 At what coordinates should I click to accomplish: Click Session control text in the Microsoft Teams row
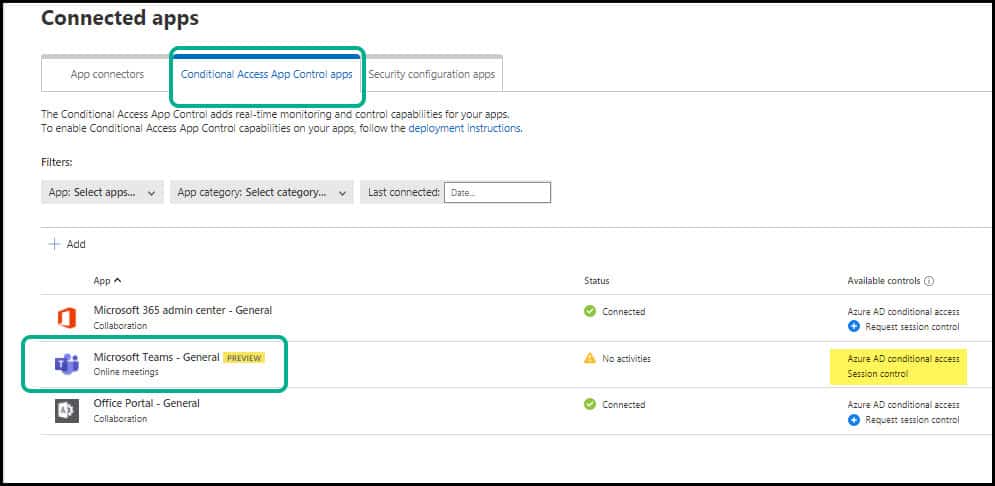point(878,374)
